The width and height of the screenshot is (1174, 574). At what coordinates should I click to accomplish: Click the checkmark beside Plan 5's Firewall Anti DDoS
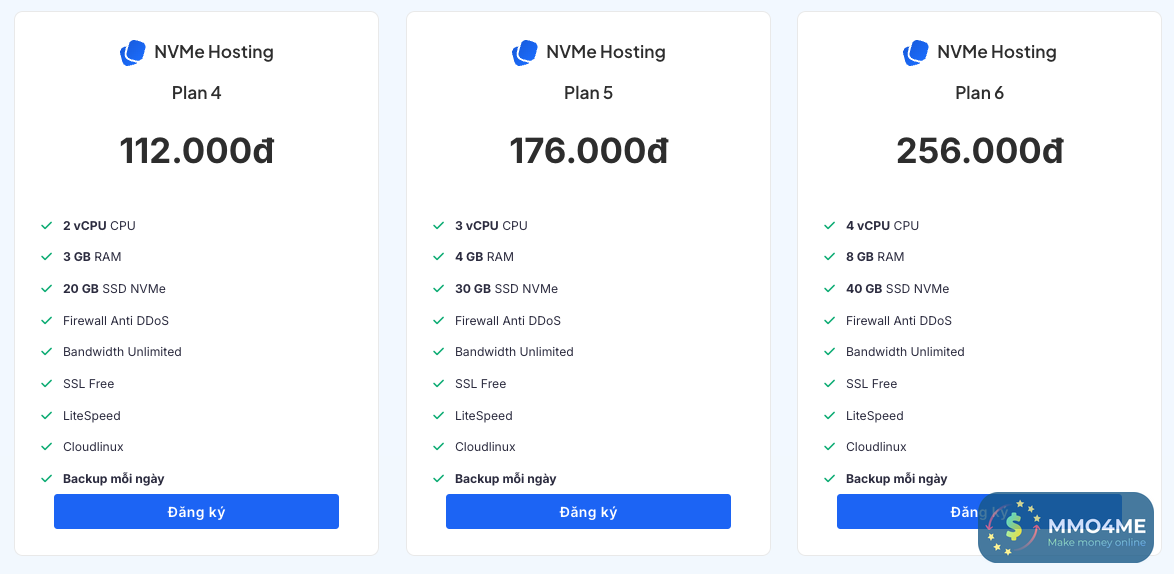pos(438,321)
